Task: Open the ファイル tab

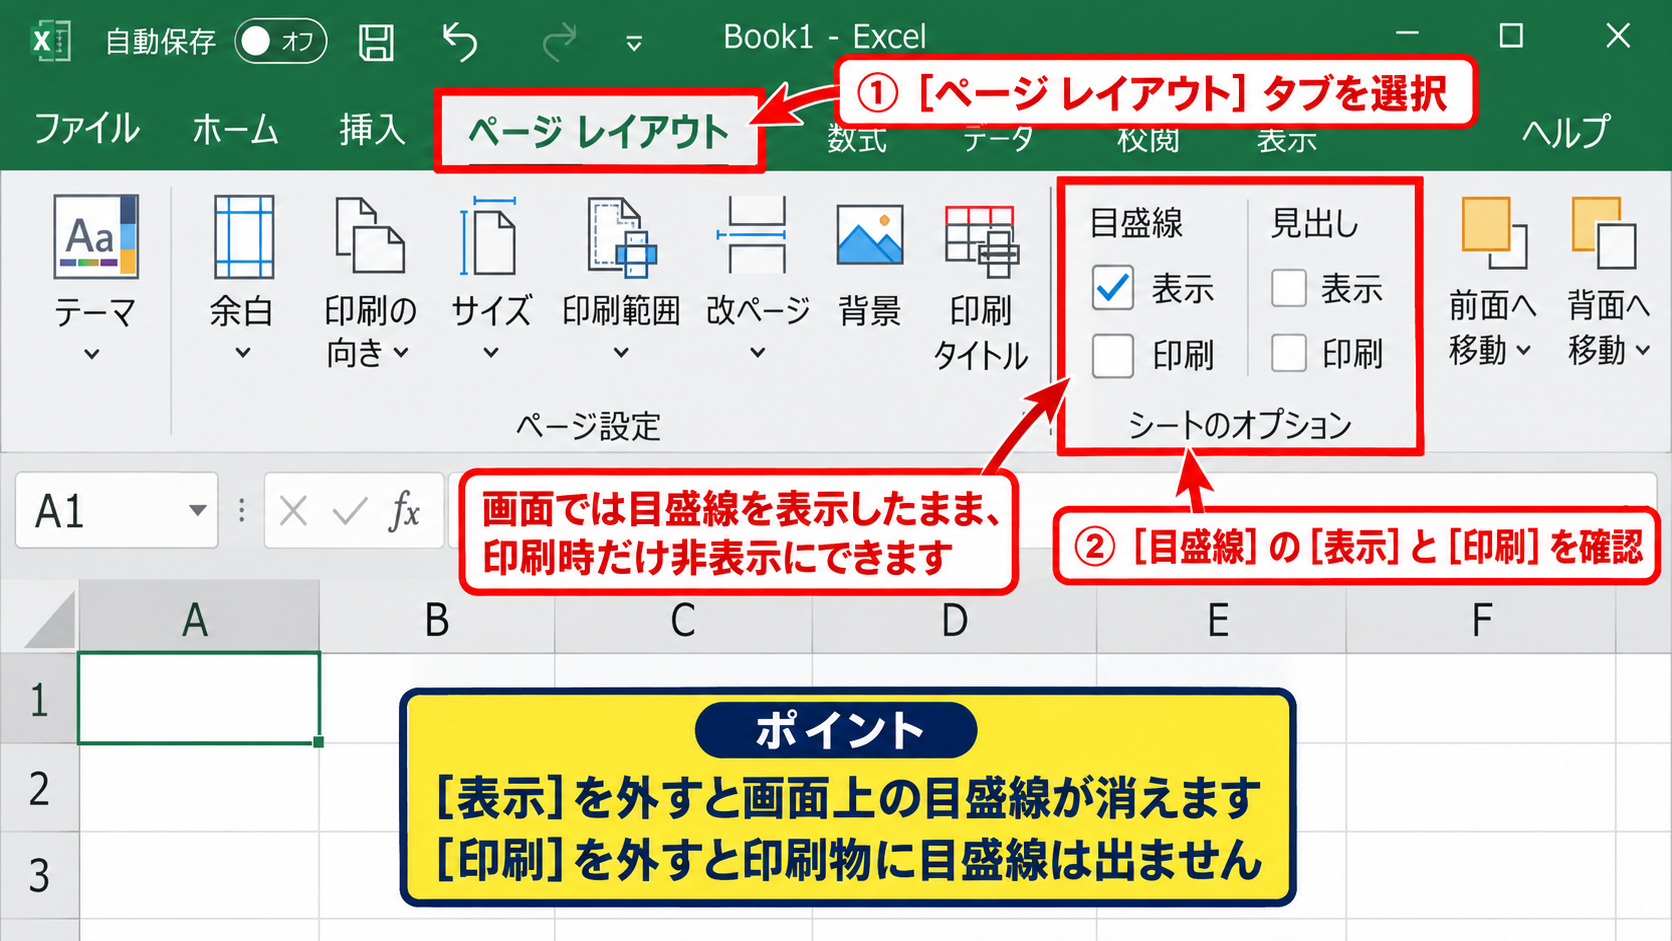Action: (87, 129)
